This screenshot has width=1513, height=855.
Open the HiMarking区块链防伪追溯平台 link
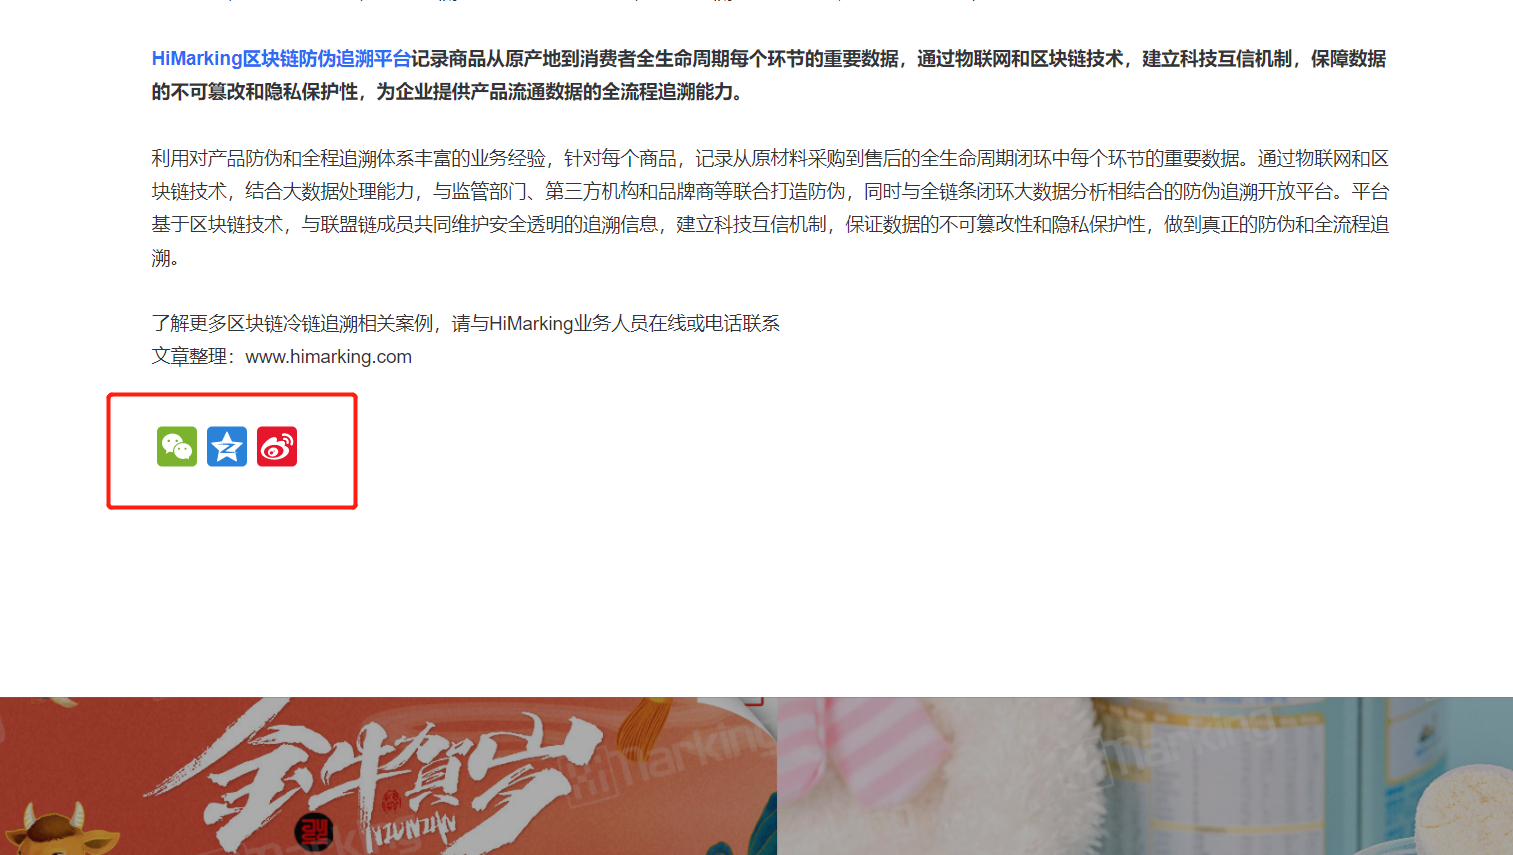(281, 59)
